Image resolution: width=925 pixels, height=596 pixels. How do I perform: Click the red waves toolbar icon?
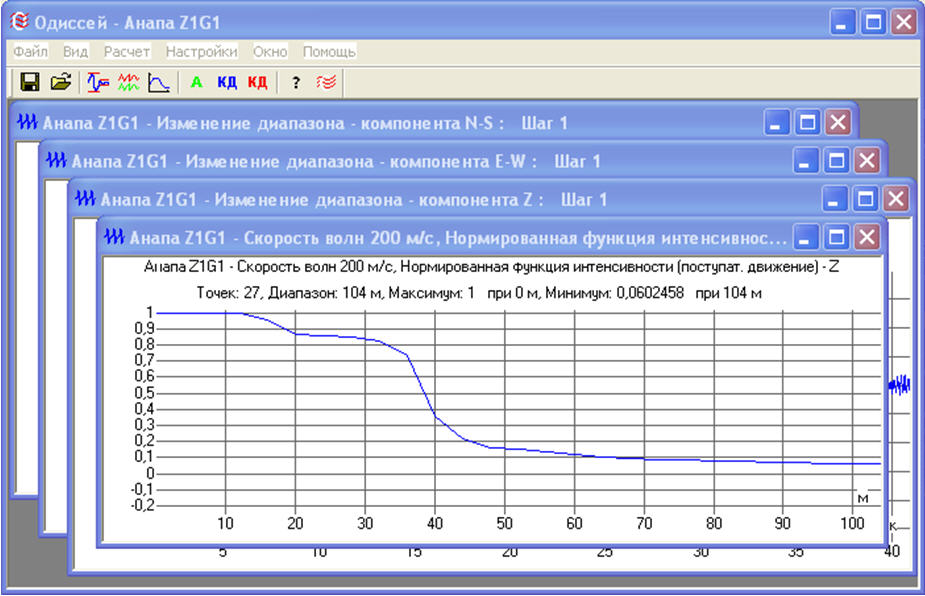coord(326,83)
